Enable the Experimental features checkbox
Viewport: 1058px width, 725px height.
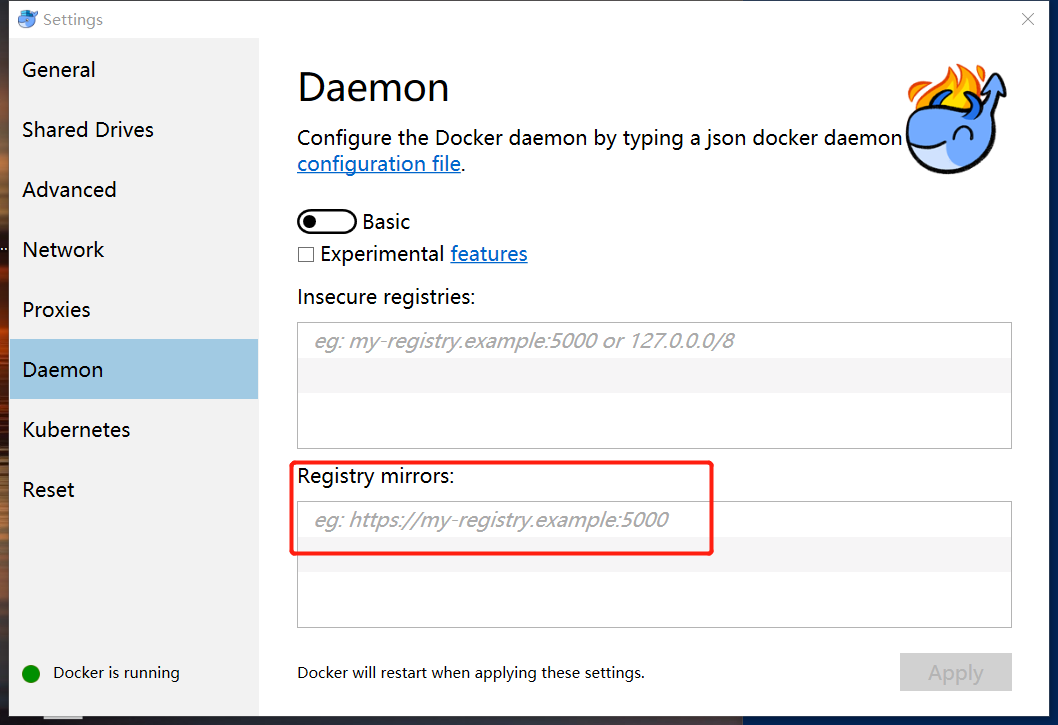pyautogui.click(x=307, y=255)
